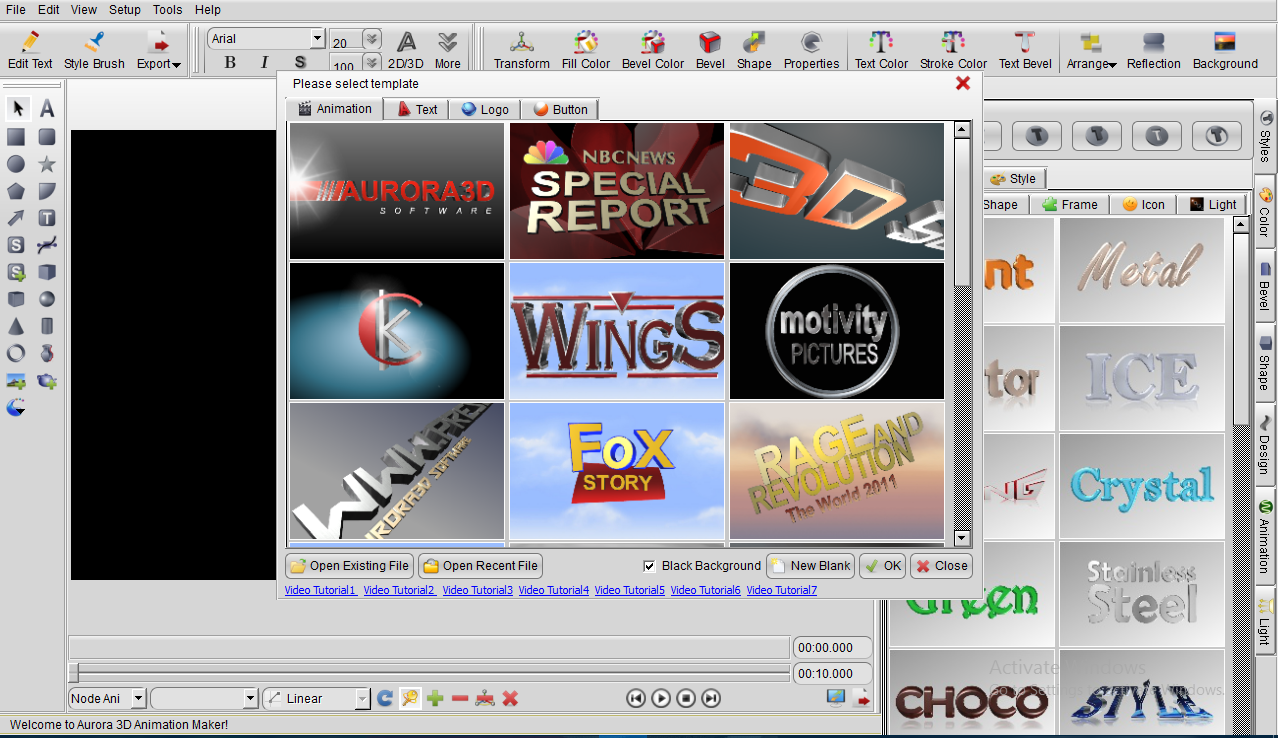The image size is (1278, 738).
Task: Stop the animation playback
Action: (x=686, y=698)
